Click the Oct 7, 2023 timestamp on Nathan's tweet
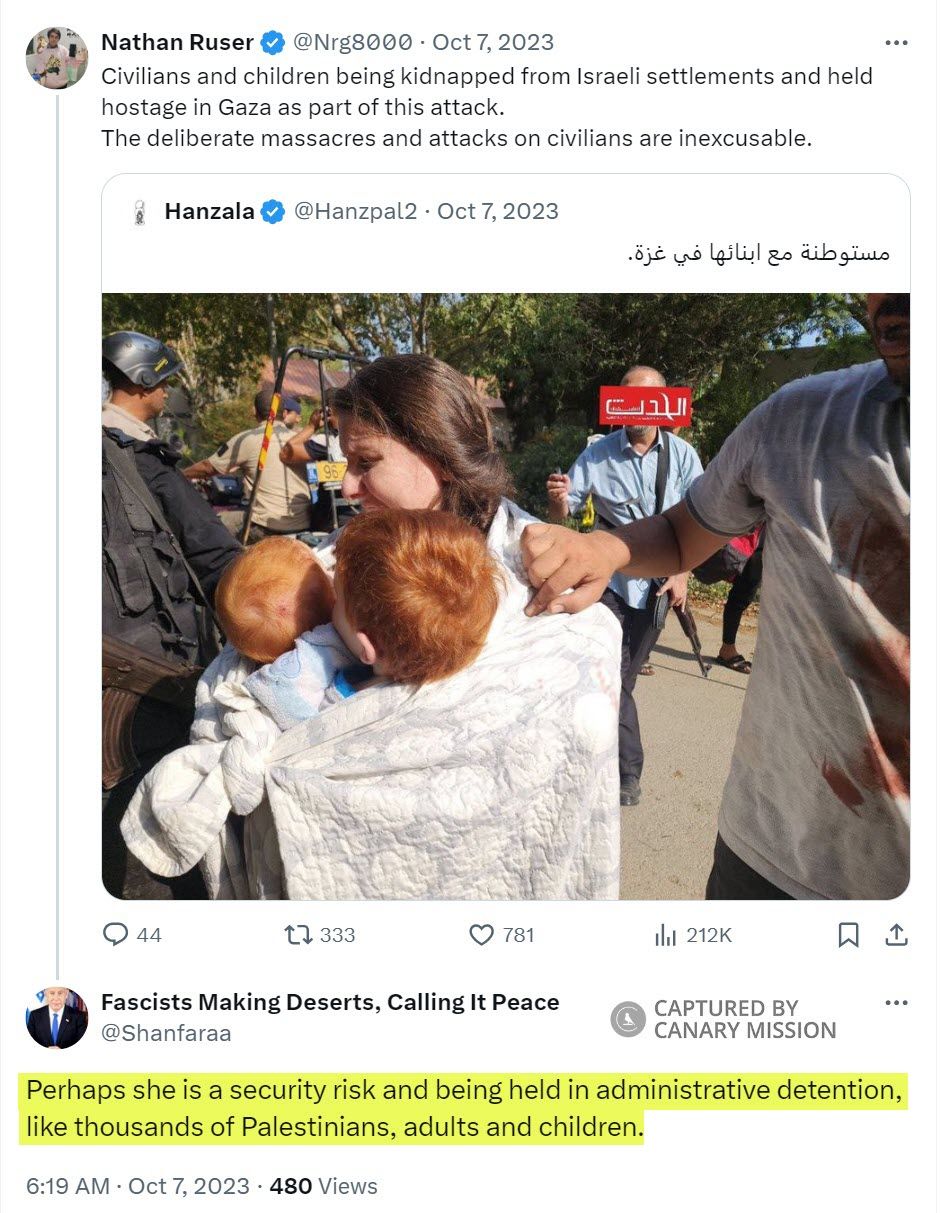The height and width of the screenshot is (1213, 941). coord(493,42)
